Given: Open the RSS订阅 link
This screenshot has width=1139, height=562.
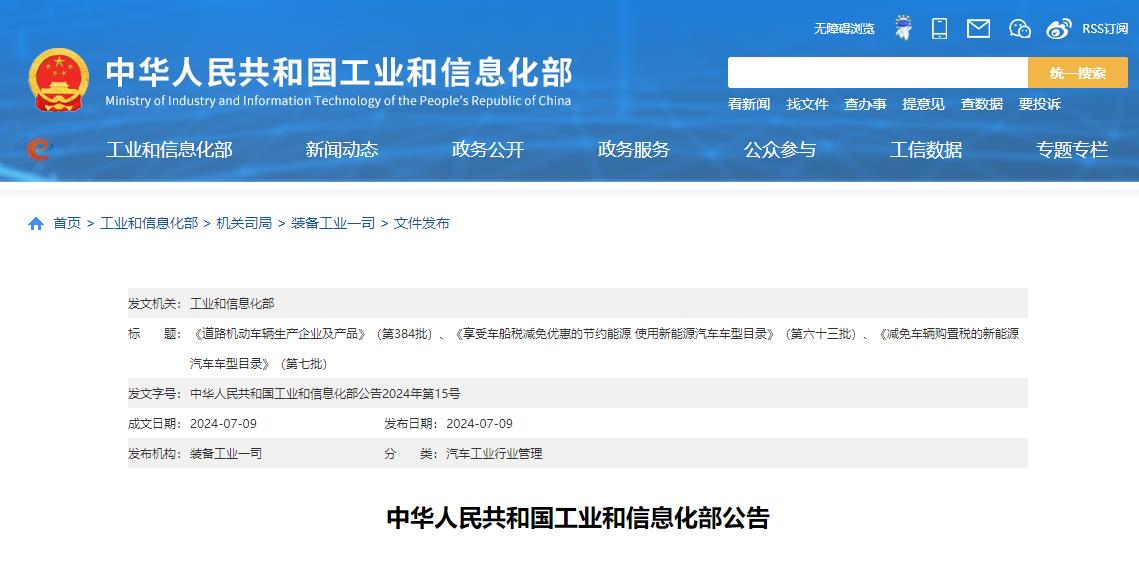Looking at the screenshot, I should [1105, 29].
